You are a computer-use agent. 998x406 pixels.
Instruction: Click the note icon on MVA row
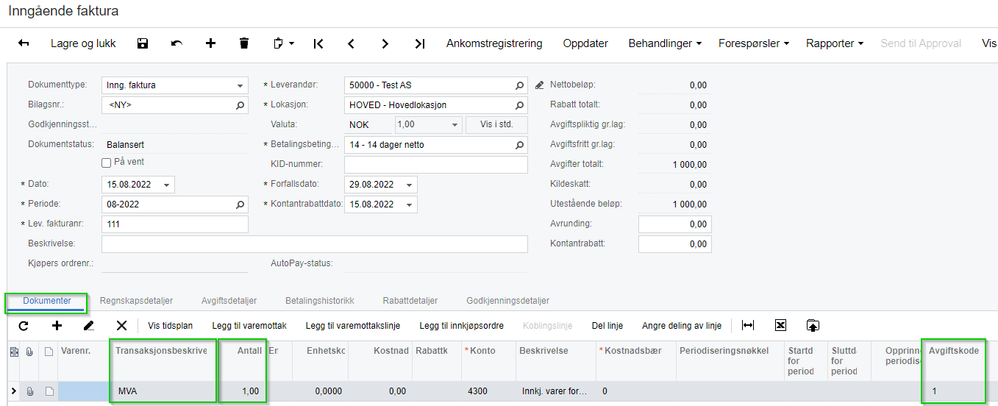click(x=48, y=391)
